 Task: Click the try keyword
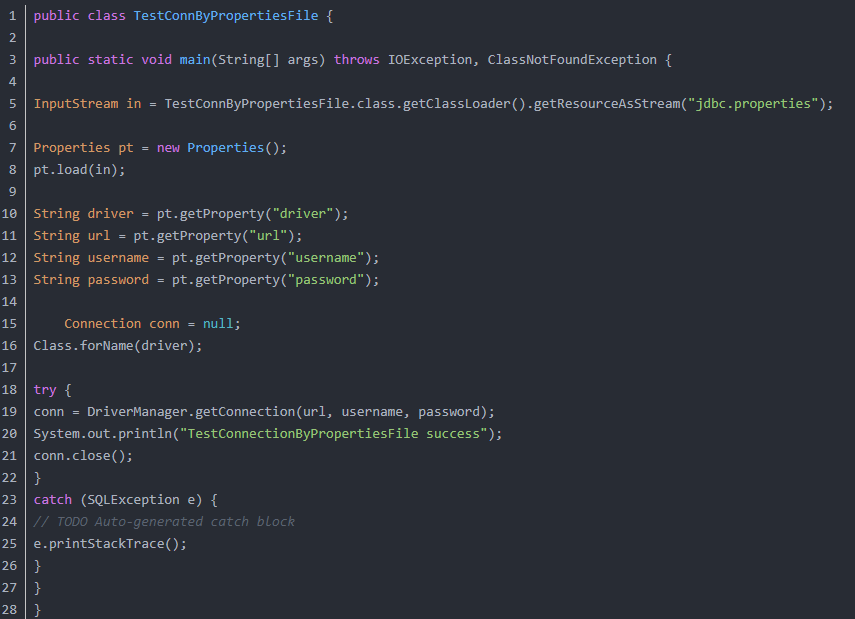[45, 390]
